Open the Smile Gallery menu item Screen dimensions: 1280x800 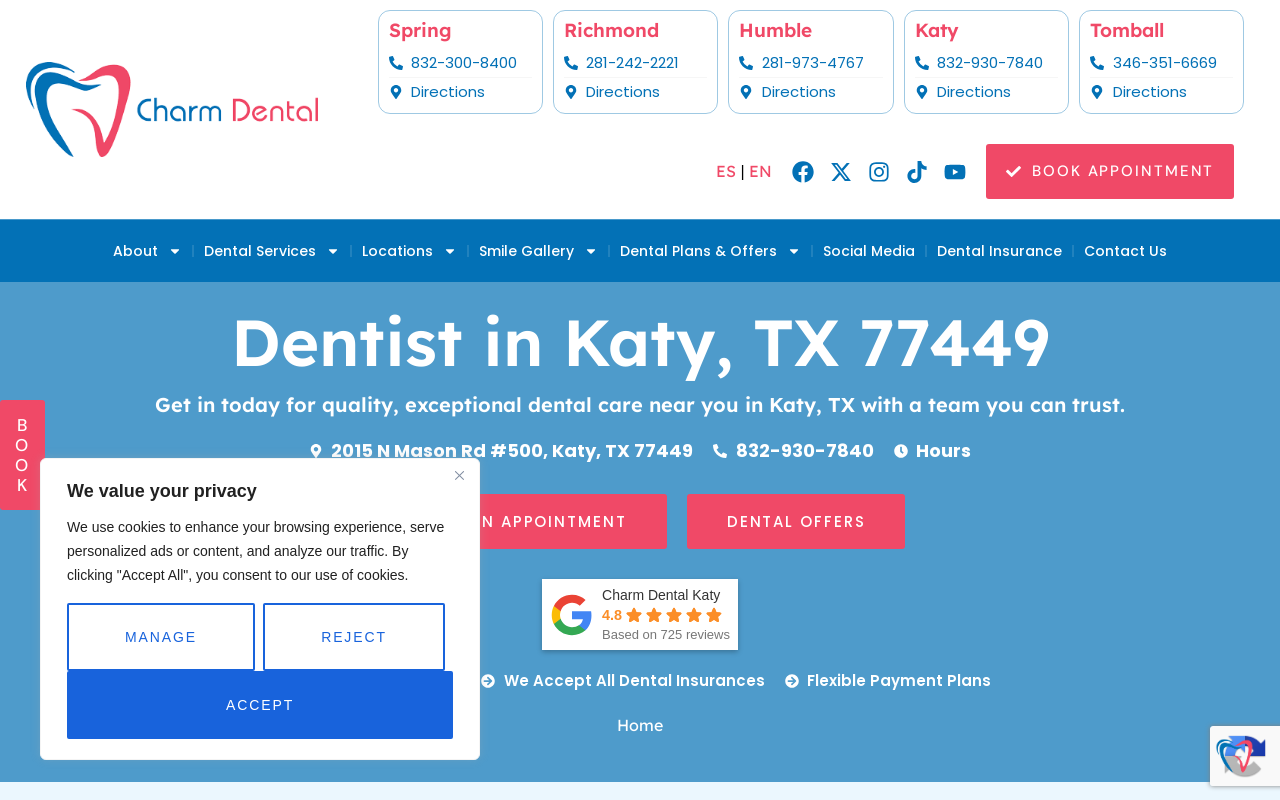(x=527, y=251)
